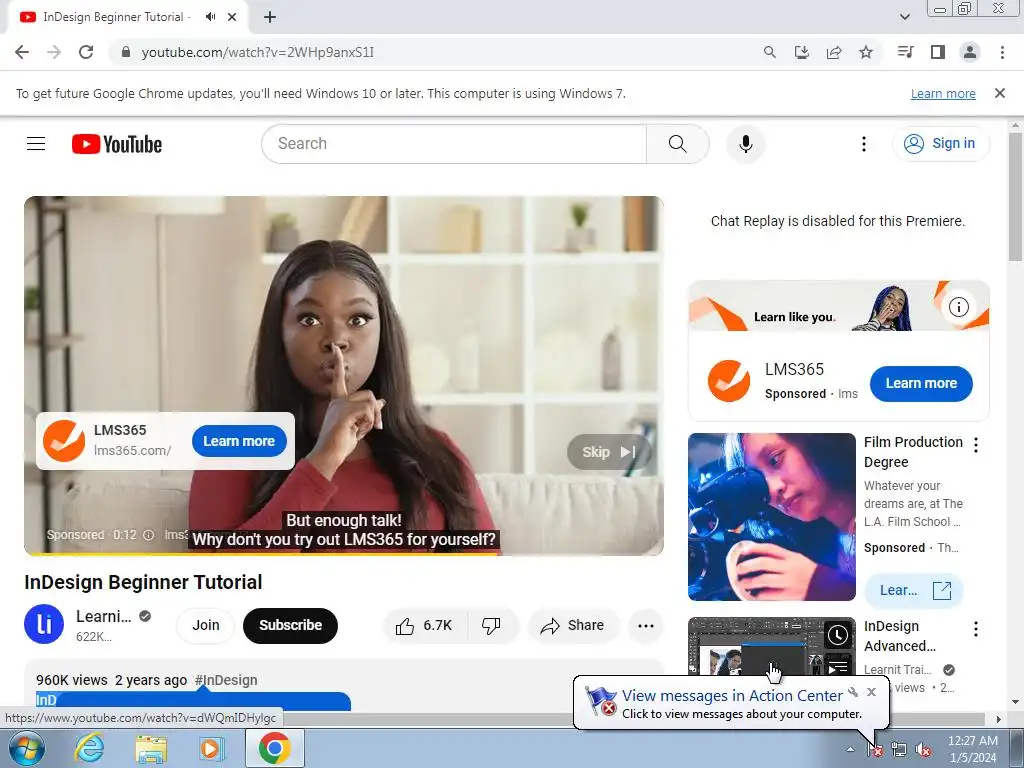Open media controls icon in Chrome toolbar
This screenshot has height=768, width=1024.
click(905, 52)
